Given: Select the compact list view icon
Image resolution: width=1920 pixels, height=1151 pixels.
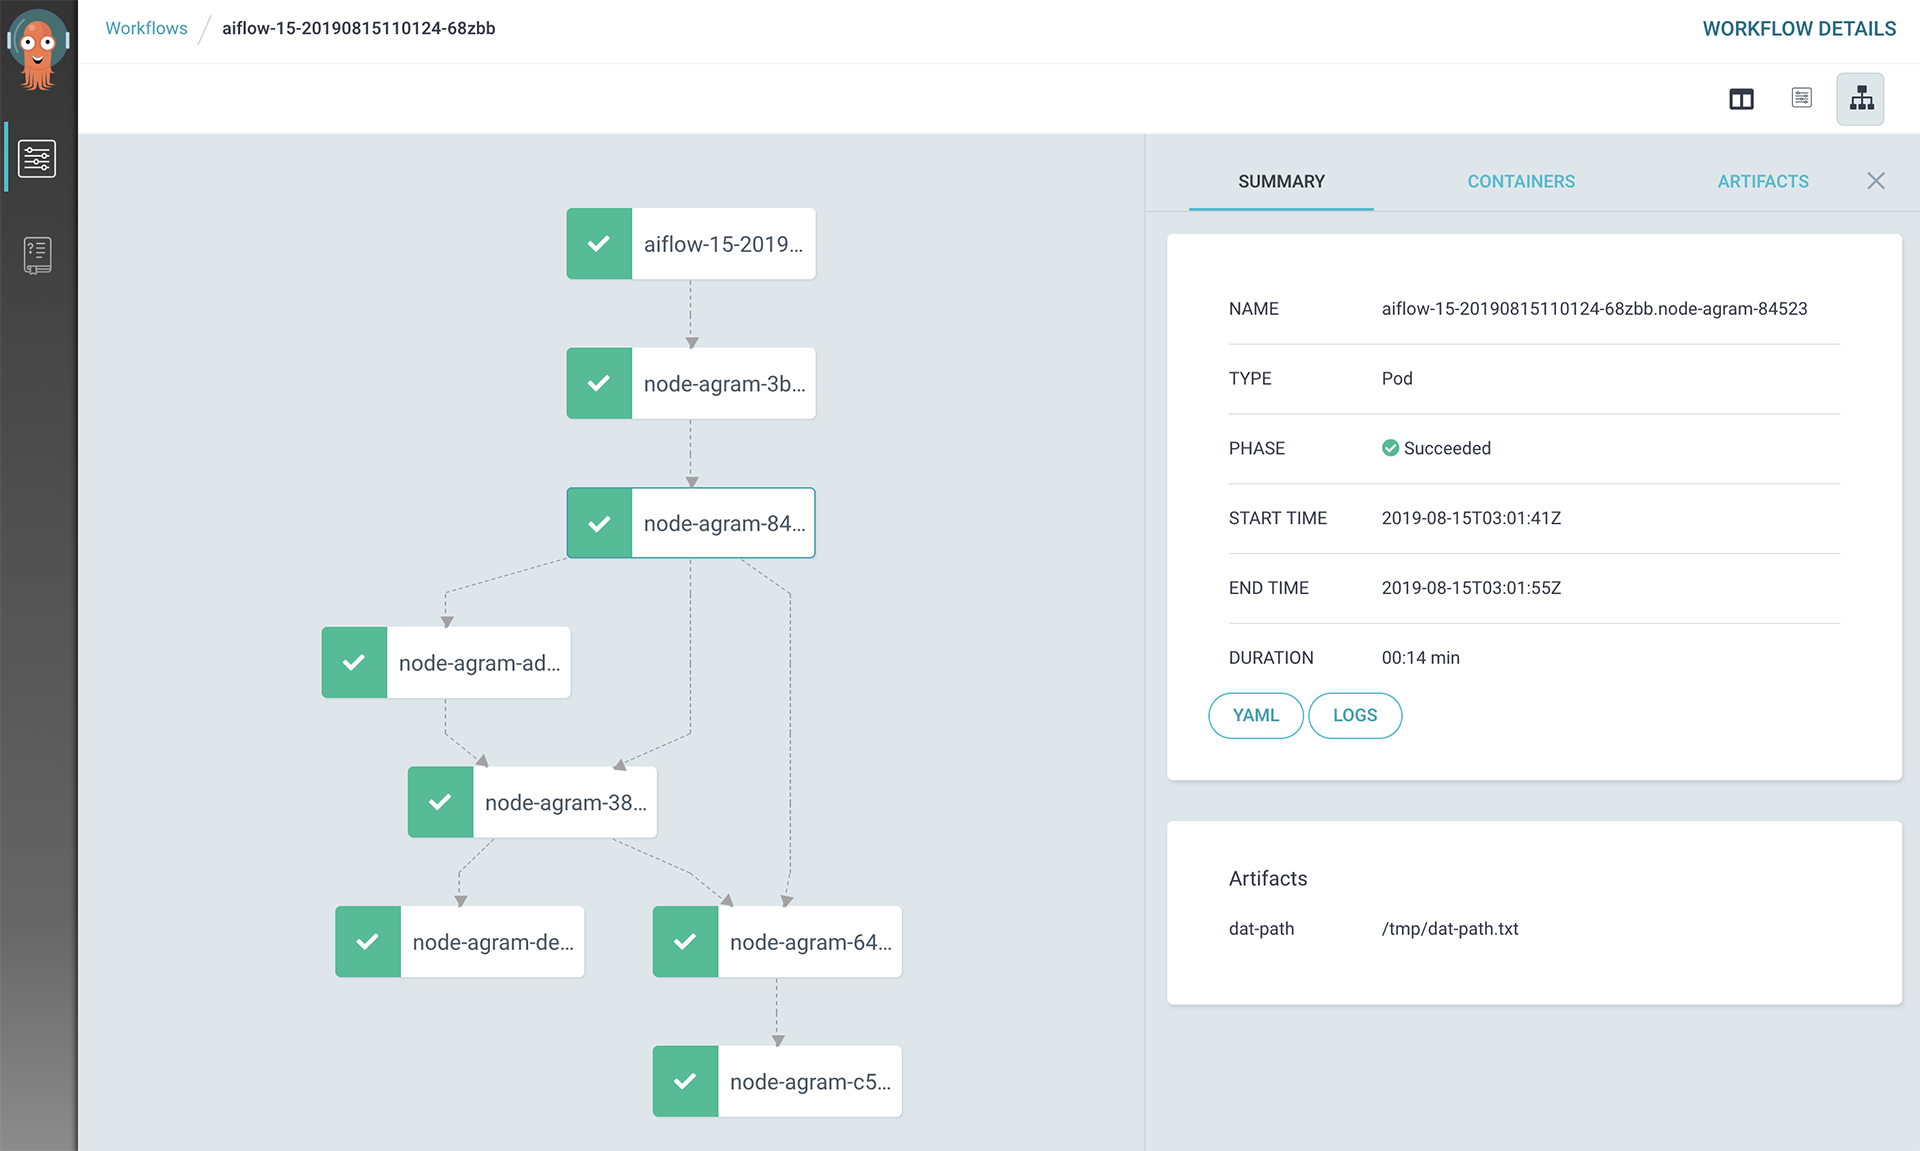Looking at the screenshot, I should pyautogui.click(x=1801, y=98).
